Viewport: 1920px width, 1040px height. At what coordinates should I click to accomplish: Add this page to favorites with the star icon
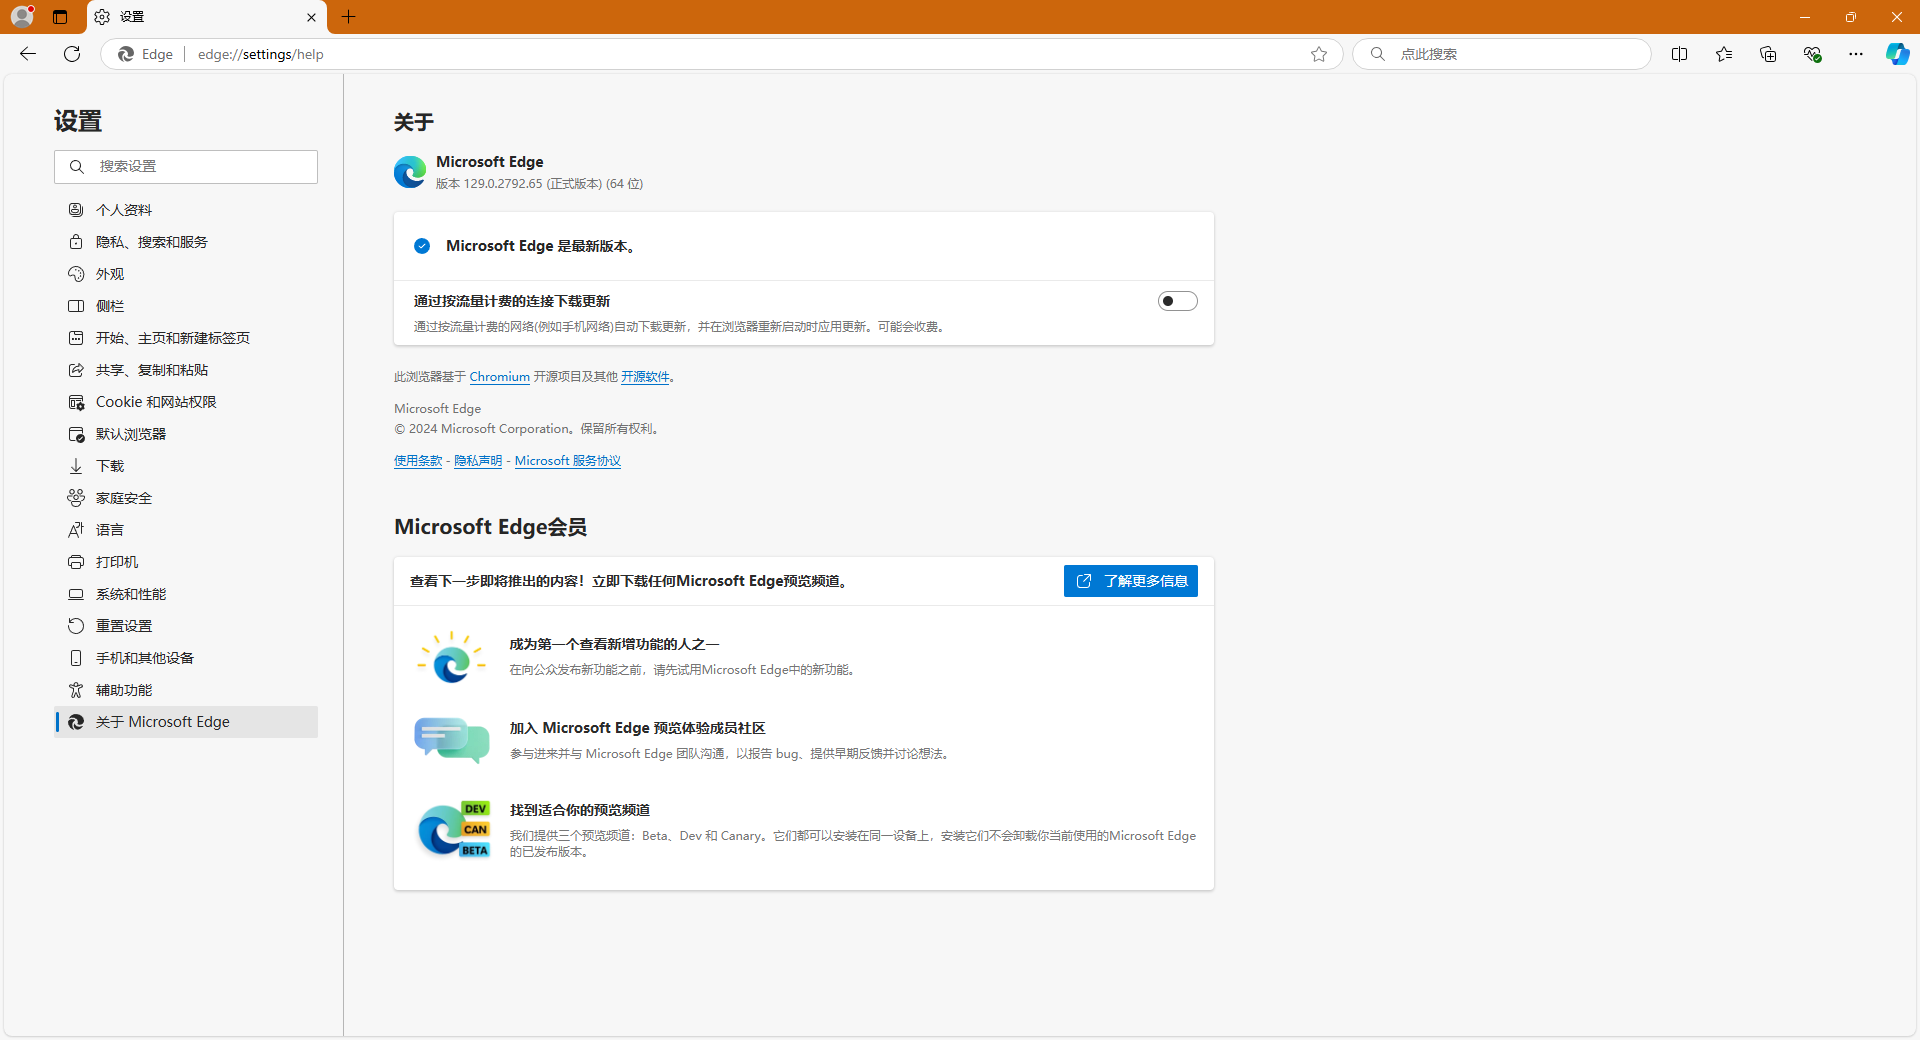(1319, 54)
